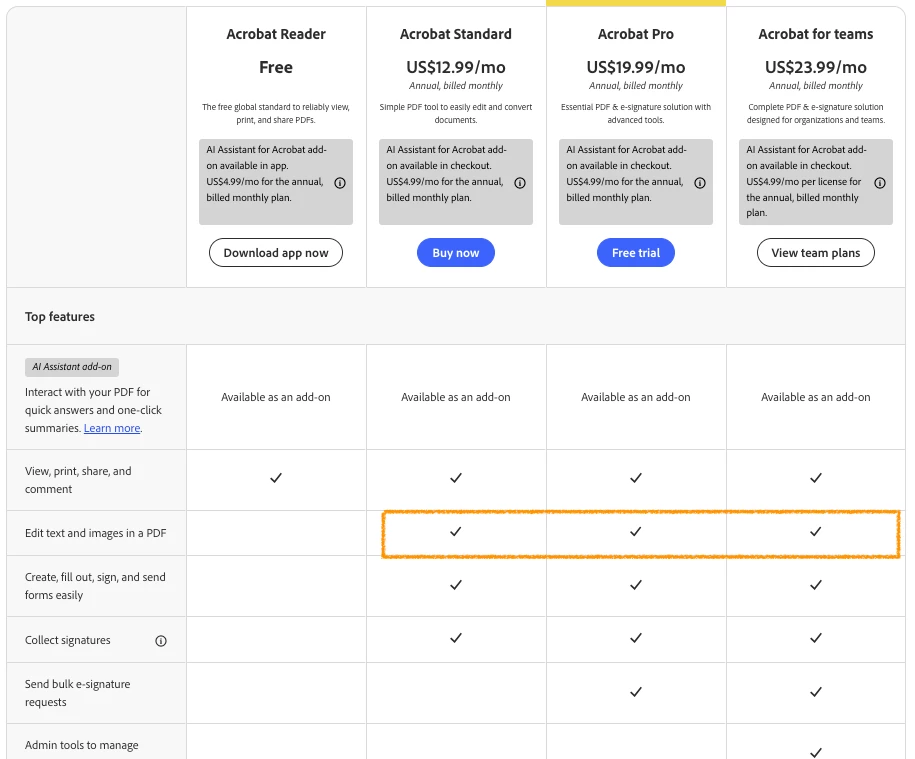Open info icon in Acrobat Reader AI add-on box
Viewport: 915px width, 759px height.
340,183
